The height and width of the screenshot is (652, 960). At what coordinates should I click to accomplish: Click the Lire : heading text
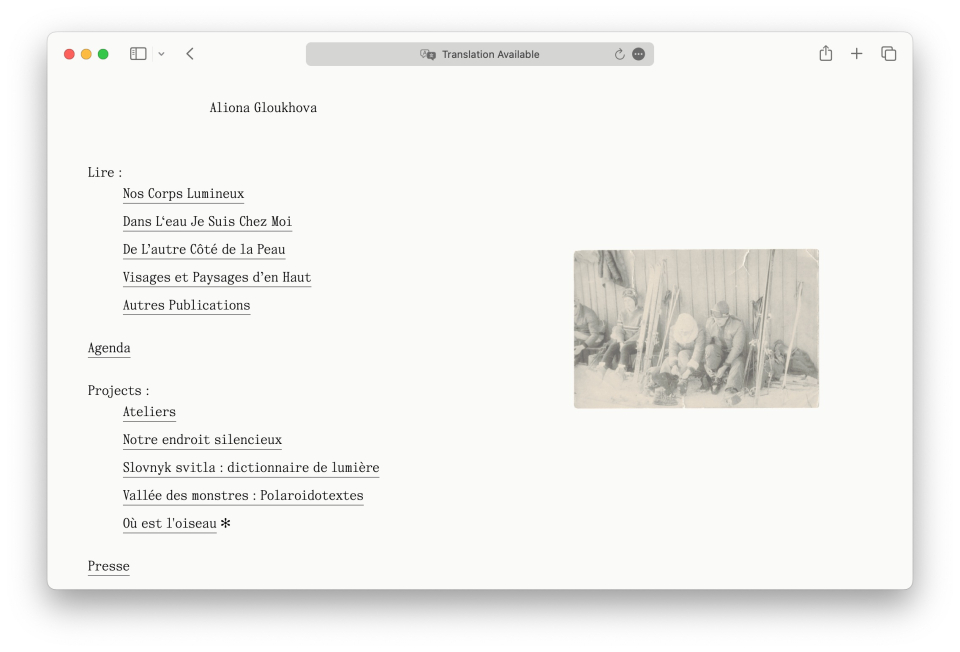pyautogui.click(x=105, y=173)
